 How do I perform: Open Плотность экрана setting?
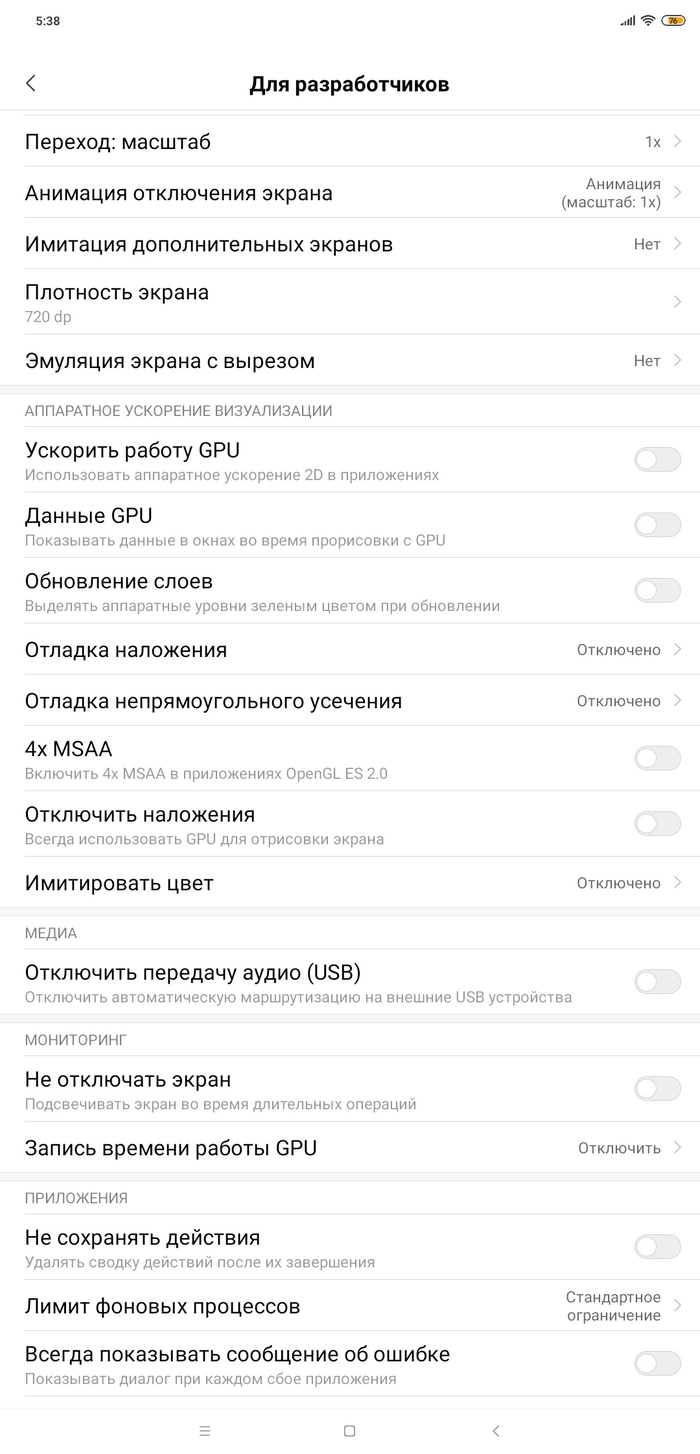coord(350,302)
